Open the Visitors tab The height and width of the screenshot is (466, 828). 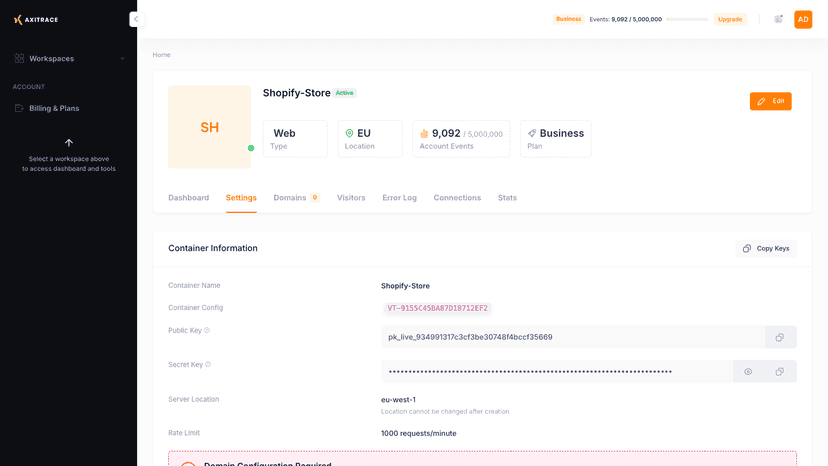pos(351,198)
